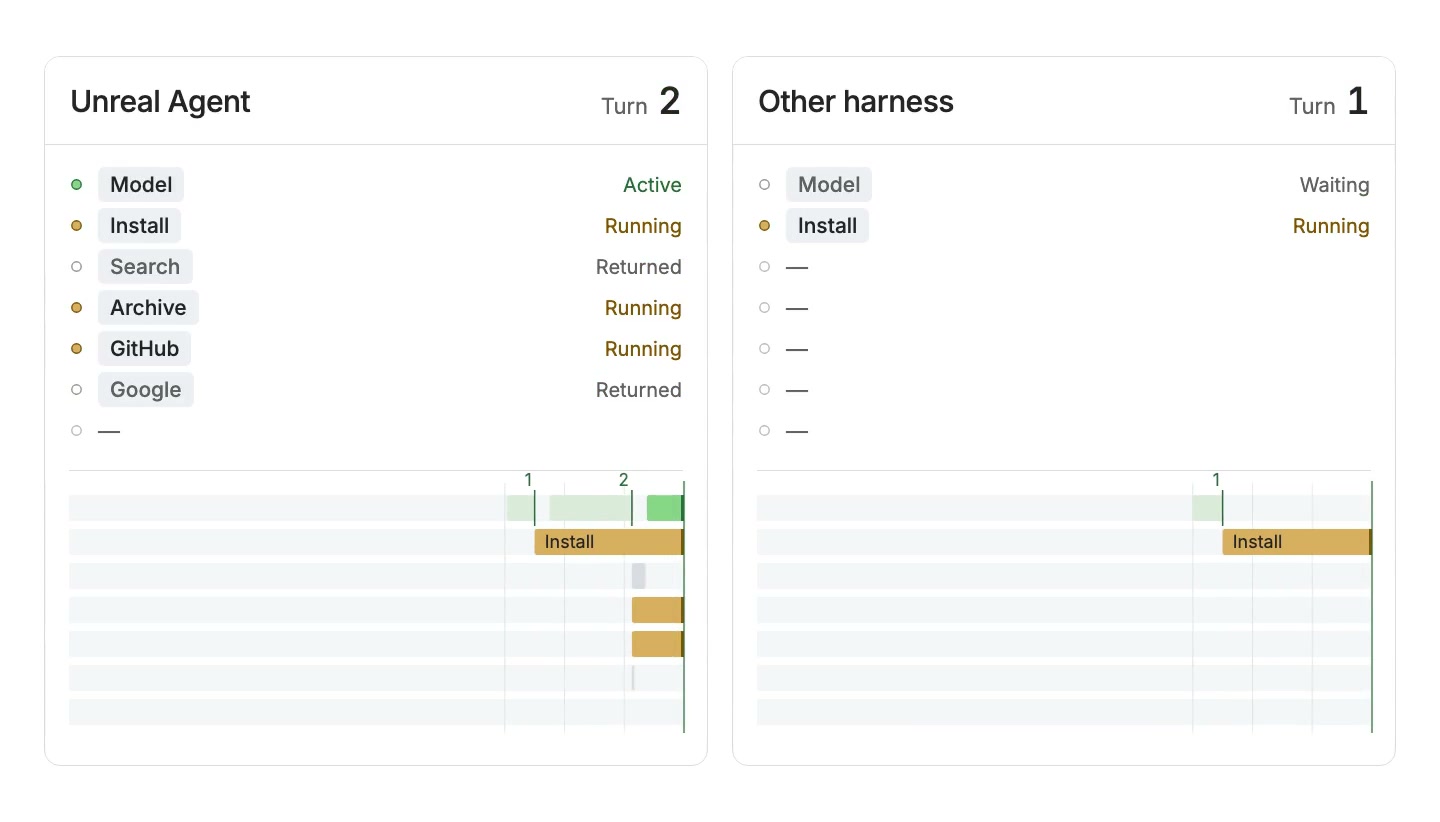Click the "Waiting" status in Other harness
Image resolution: width=1440 pixels, height=822 pixels.
pos(1334,185)
